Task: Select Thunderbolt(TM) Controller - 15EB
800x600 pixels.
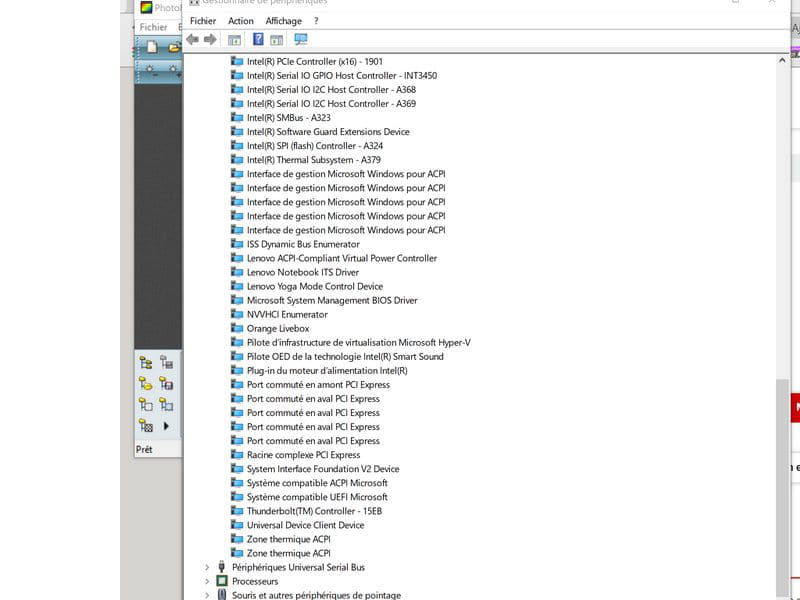Action: click(314, 511)
